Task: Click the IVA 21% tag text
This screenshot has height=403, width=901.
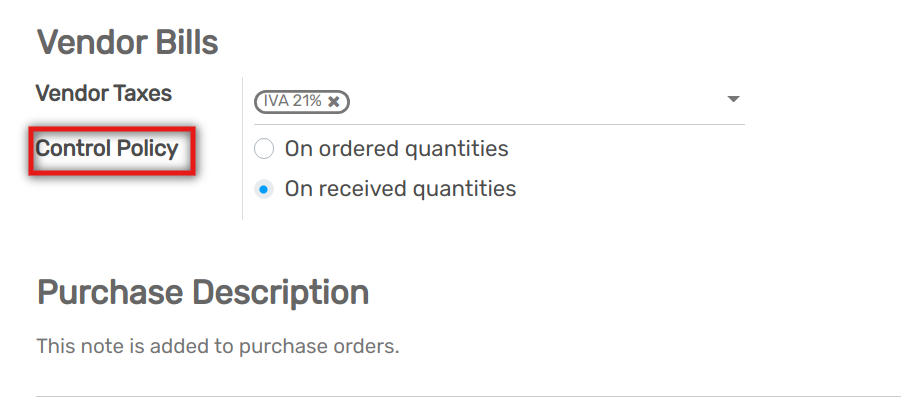Action: click(x=292, y=101)
